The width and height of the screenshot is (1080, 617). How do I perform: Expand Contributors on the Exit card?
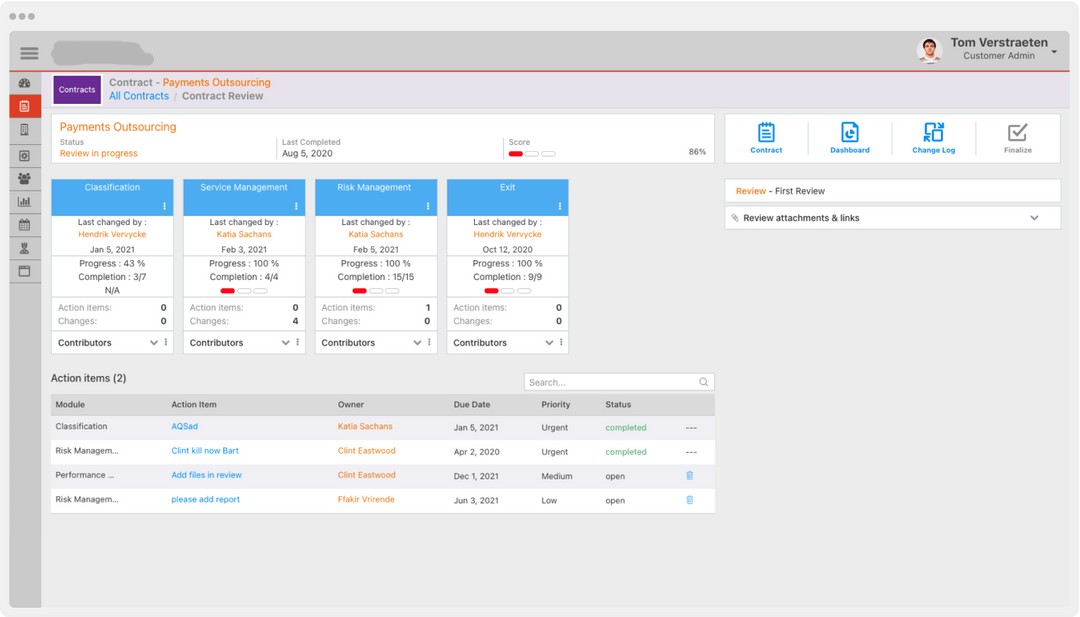click(x=548, y=342)
